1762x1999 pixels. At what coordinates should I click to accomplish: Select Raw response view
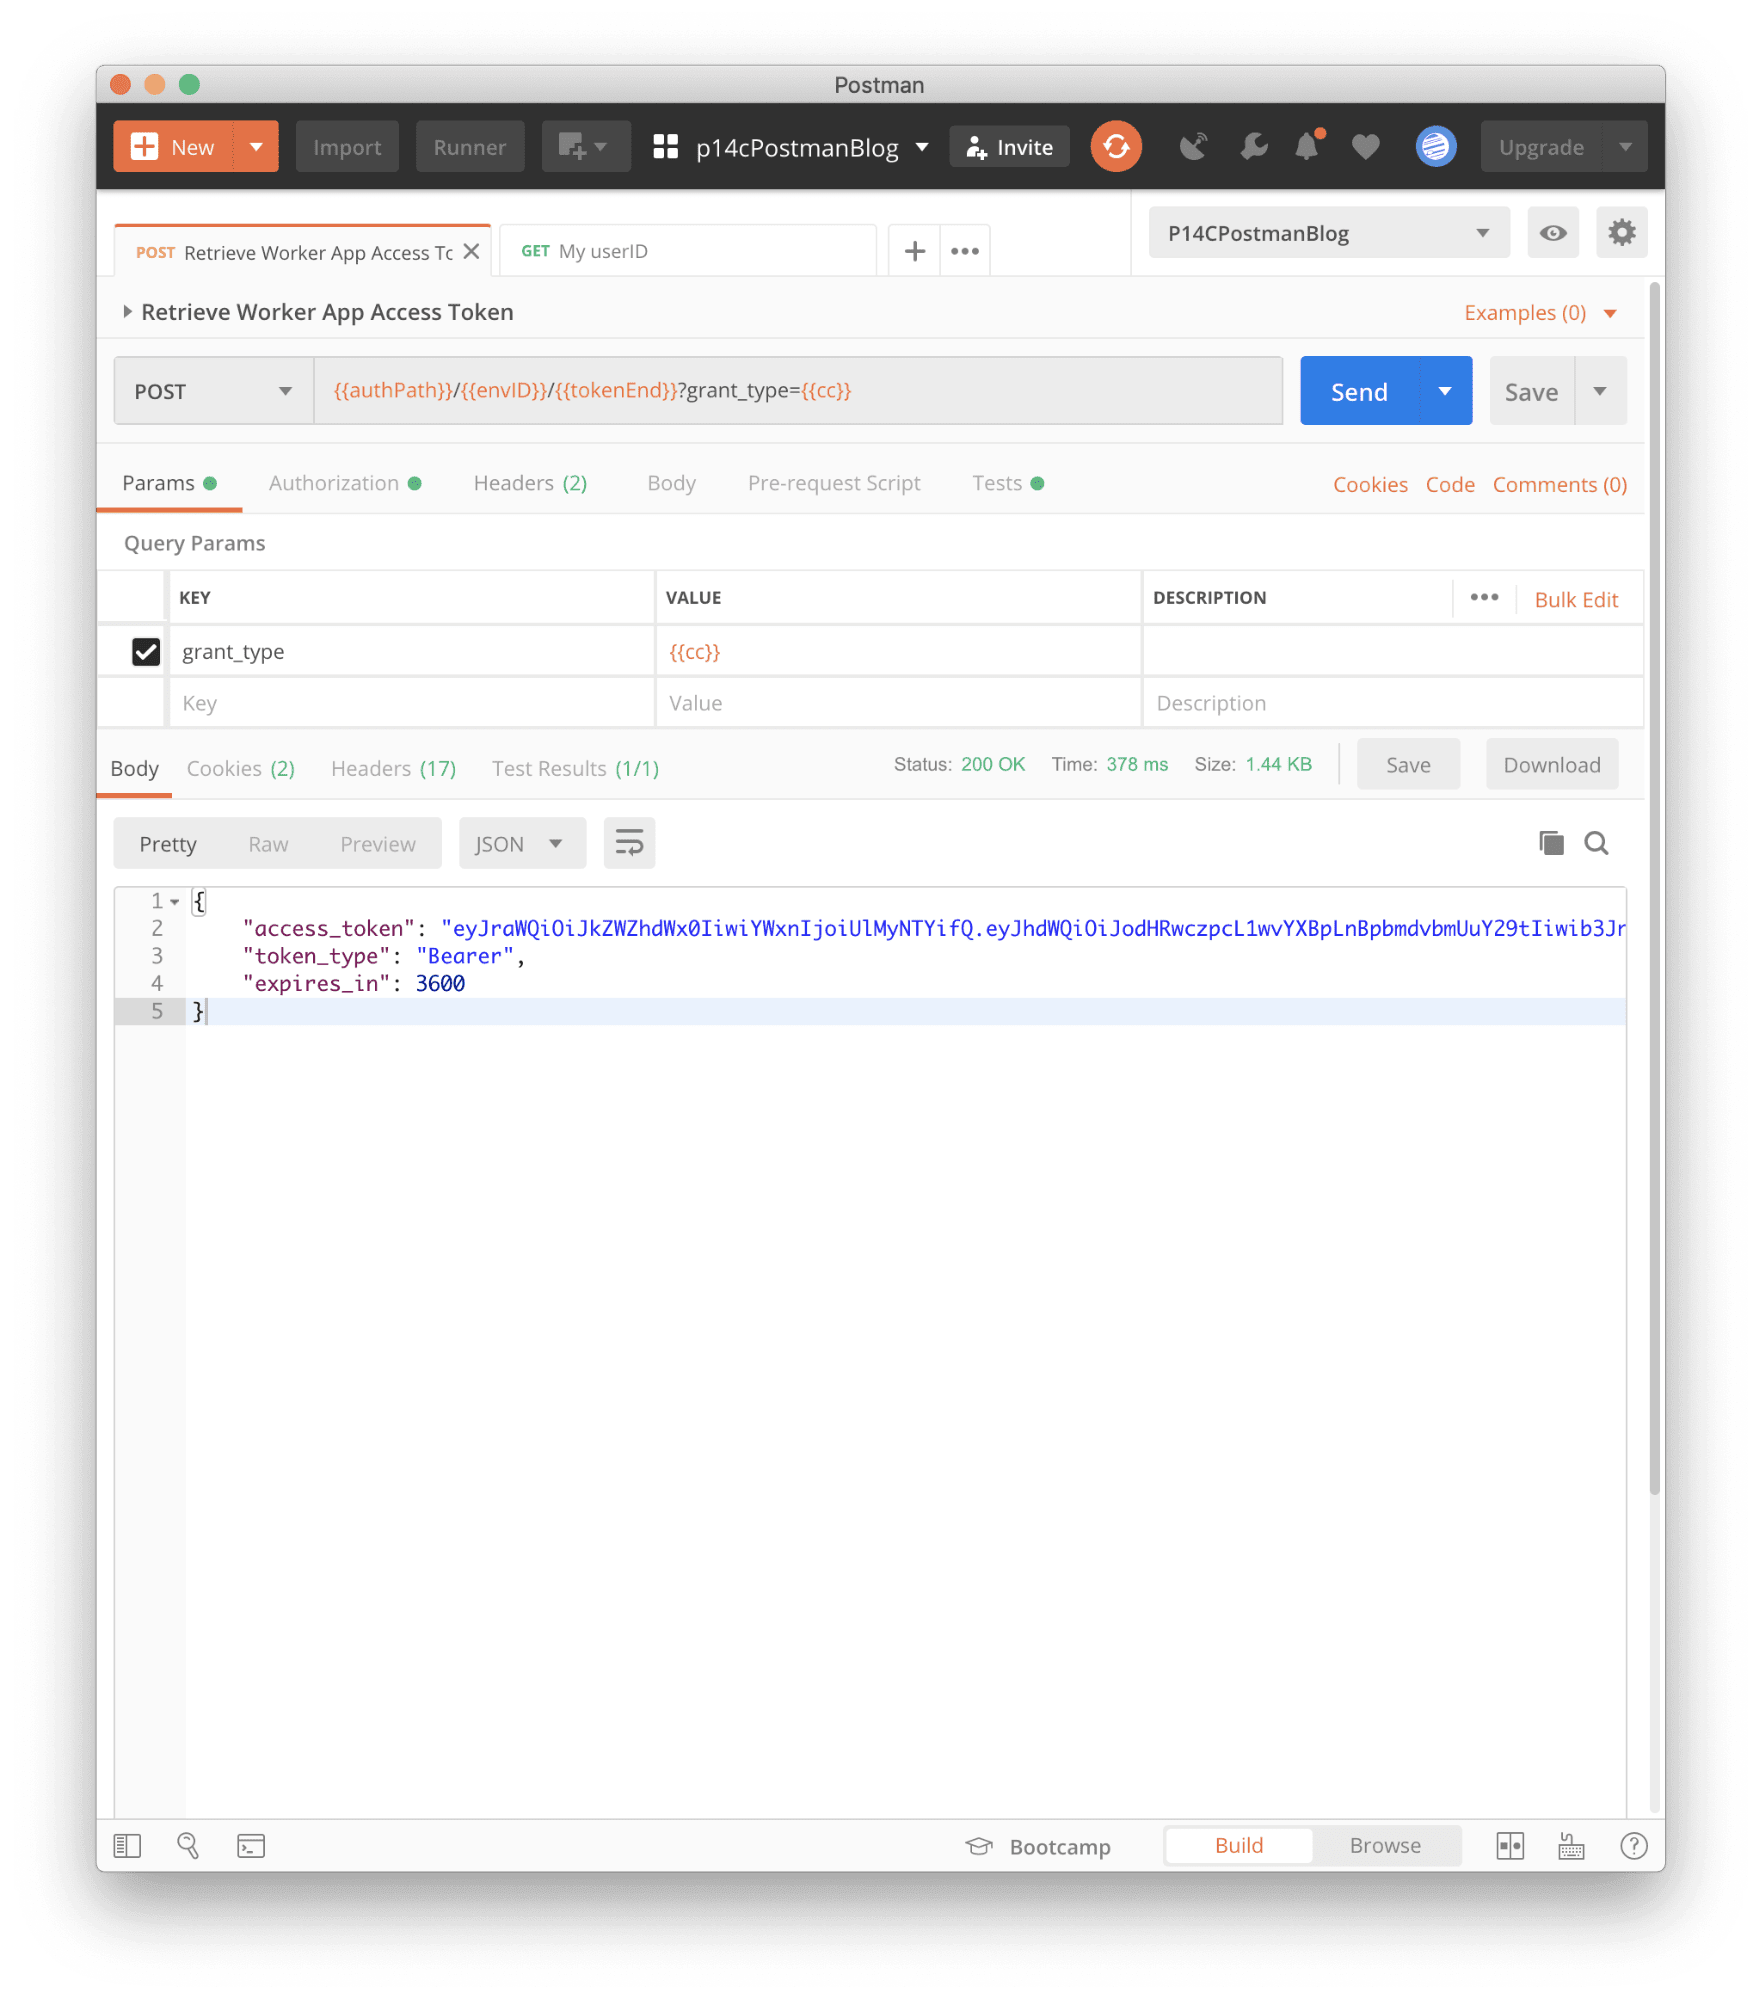[268, 844]
